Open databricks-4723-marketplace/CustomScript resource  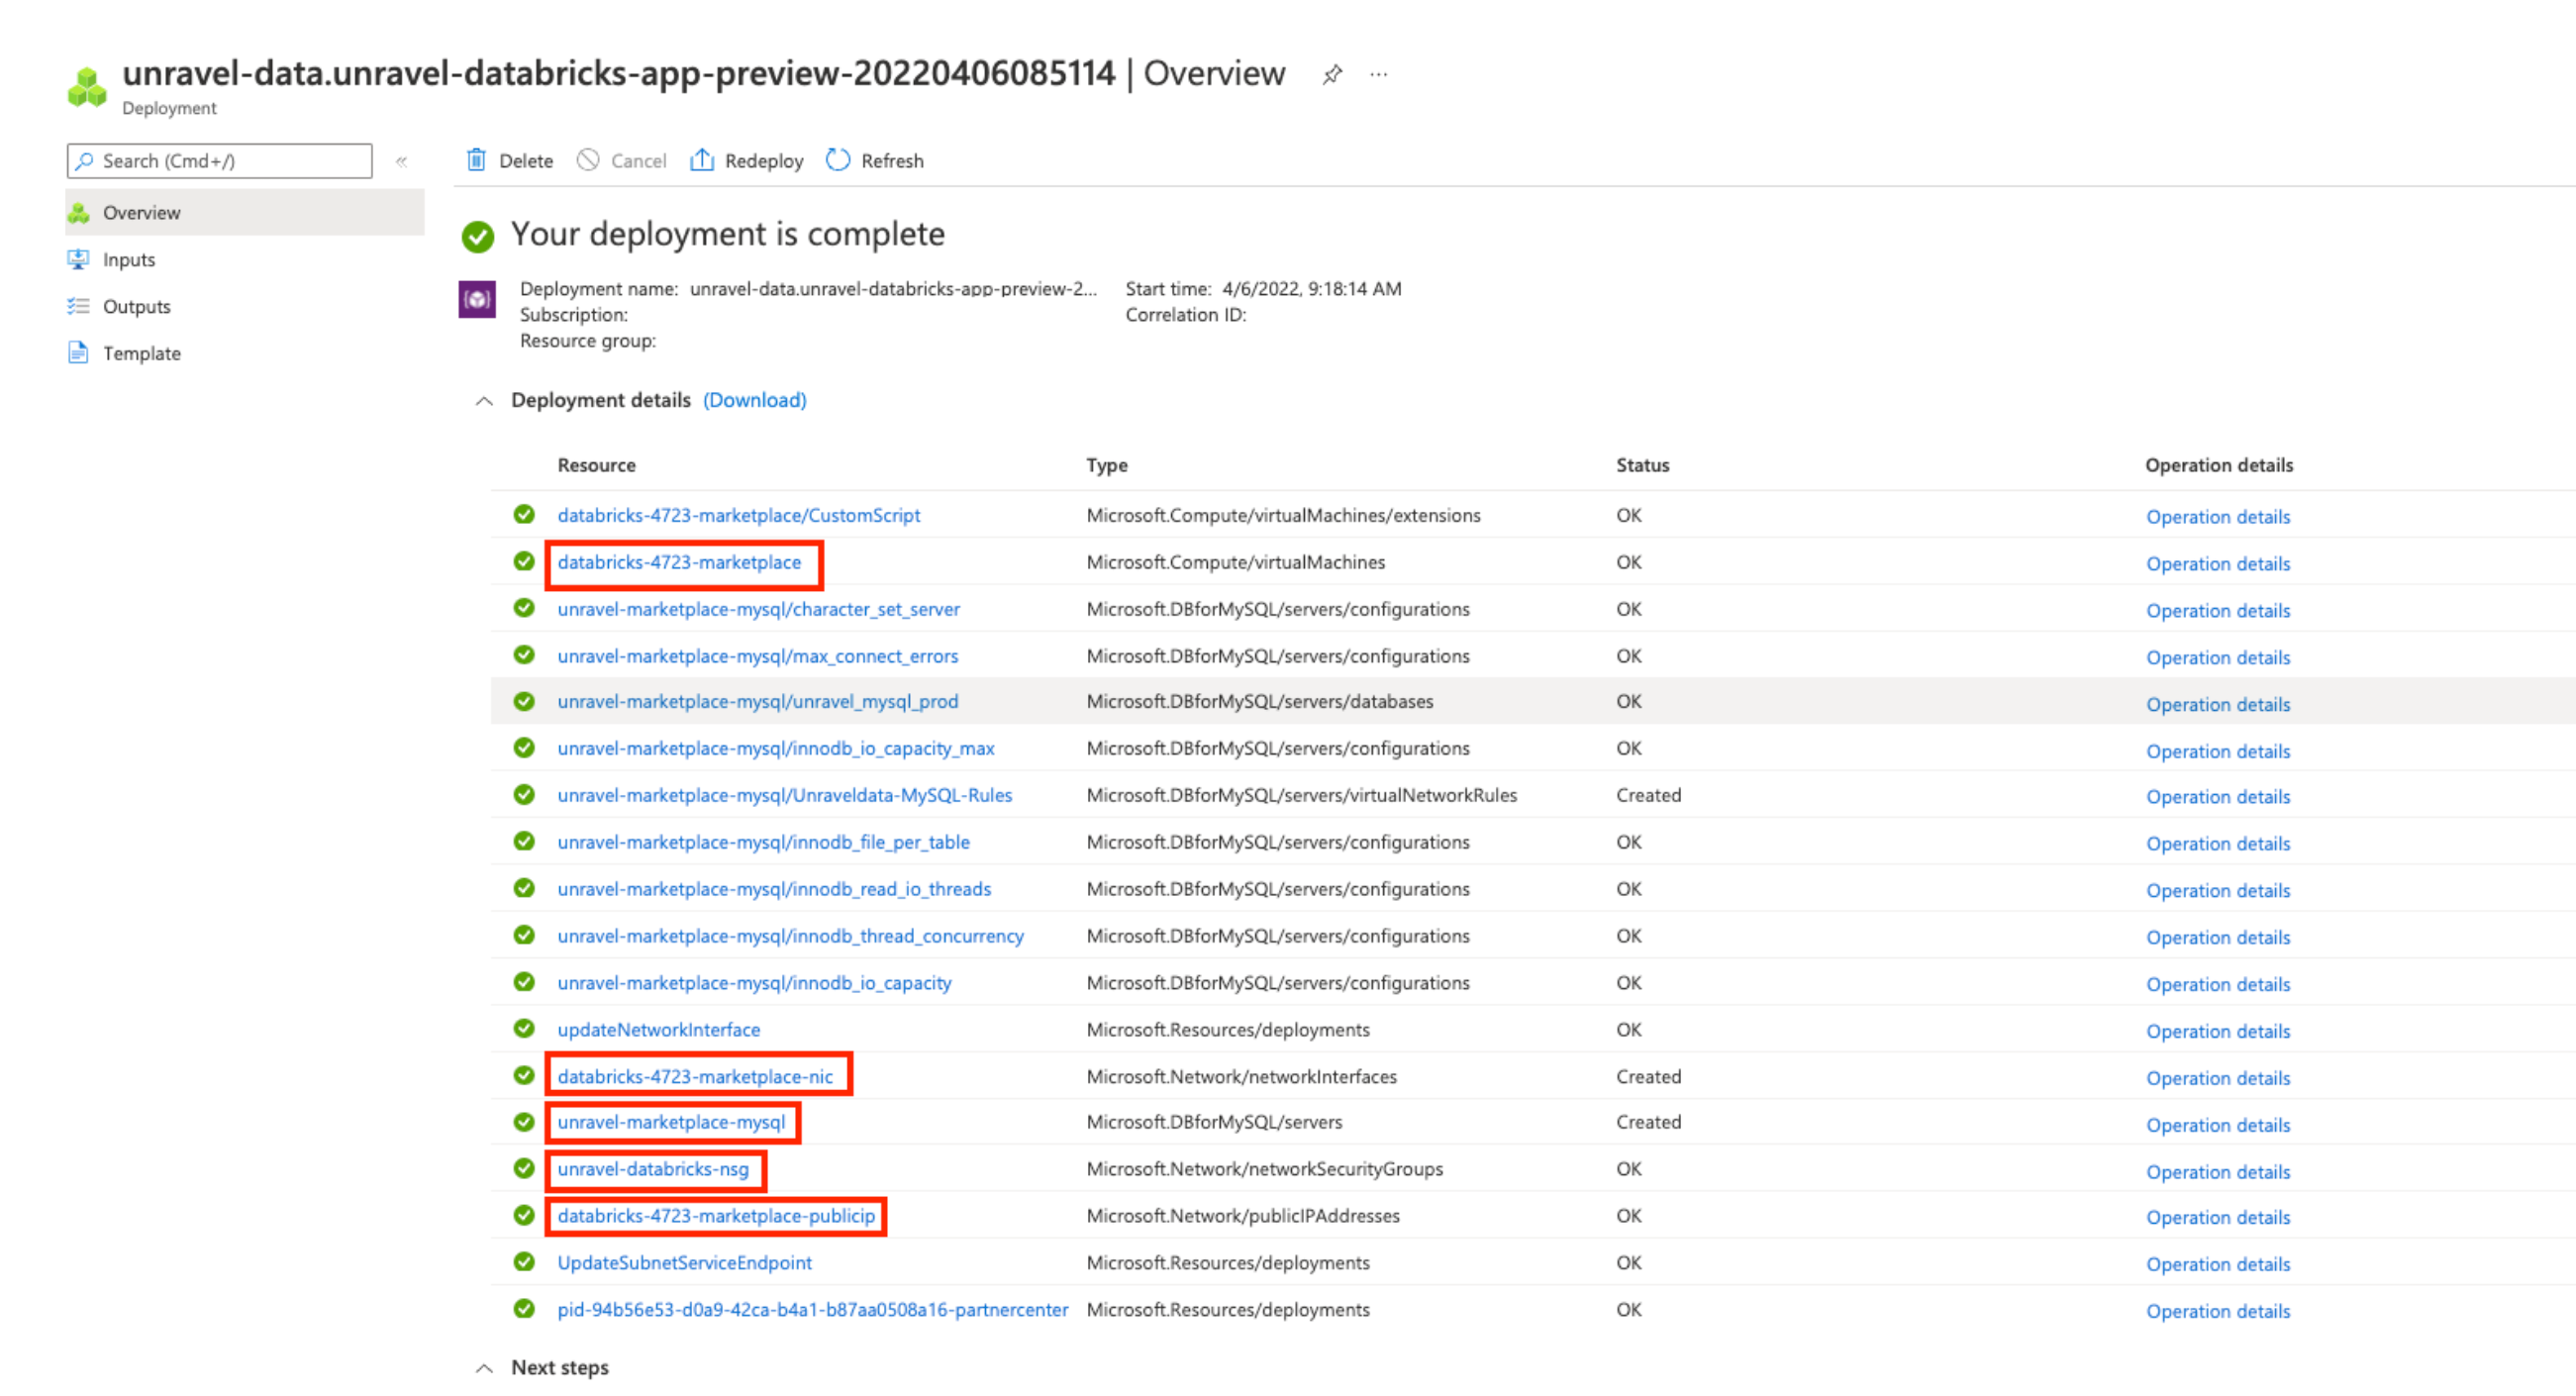[x=738, y=515]
